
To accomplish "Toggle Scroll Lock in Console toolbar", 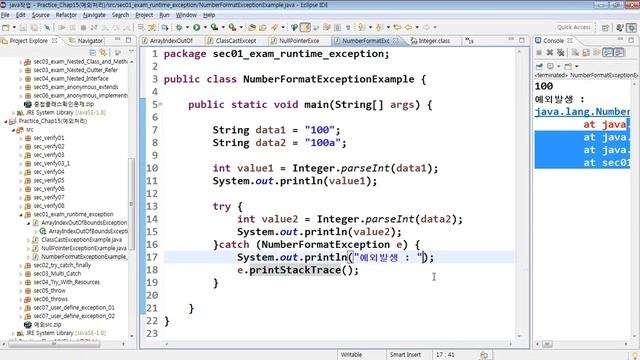I will 586,53.
